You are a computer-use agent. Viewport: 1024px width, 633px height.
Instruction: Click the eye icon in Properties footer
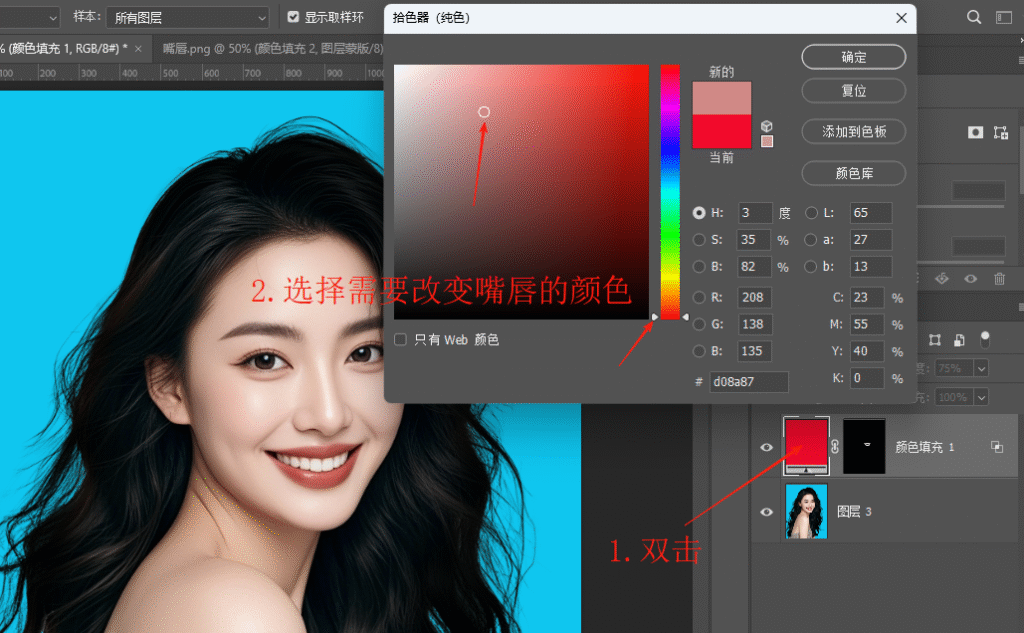[970, 279]
